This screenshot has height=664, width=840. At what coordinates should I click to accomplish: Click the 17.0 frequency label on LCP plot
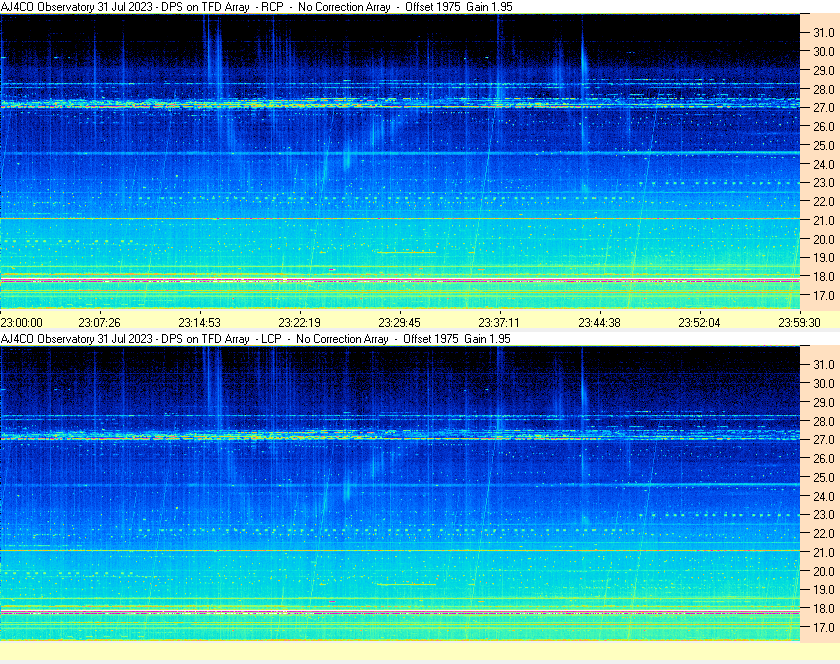coord(823,628)
